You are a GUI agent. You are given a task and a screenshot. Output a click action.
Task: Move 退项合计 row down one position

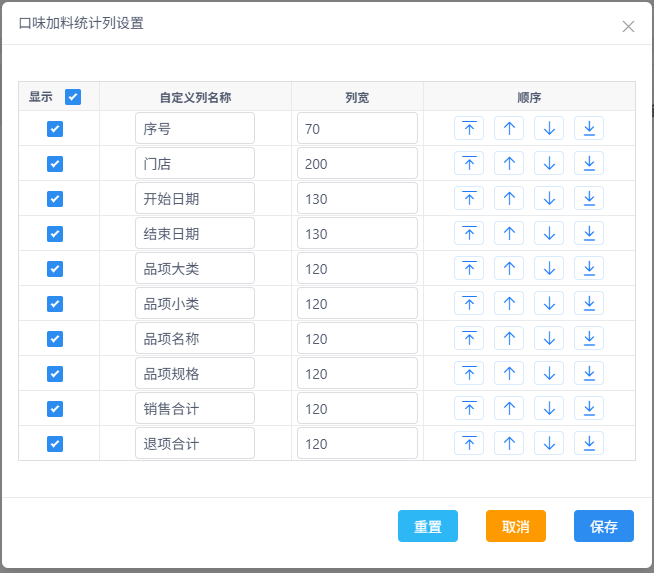[x=549, y=443]
